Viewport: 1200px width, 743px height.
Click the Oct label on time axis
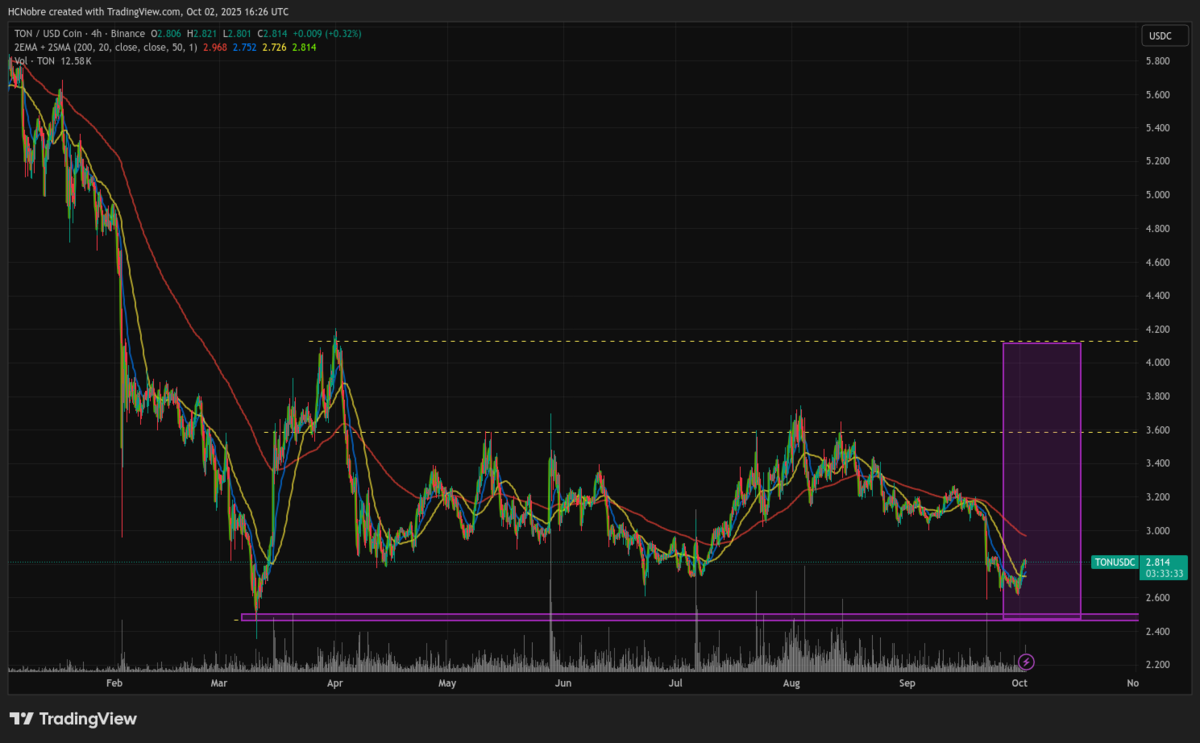(1019, 684)
